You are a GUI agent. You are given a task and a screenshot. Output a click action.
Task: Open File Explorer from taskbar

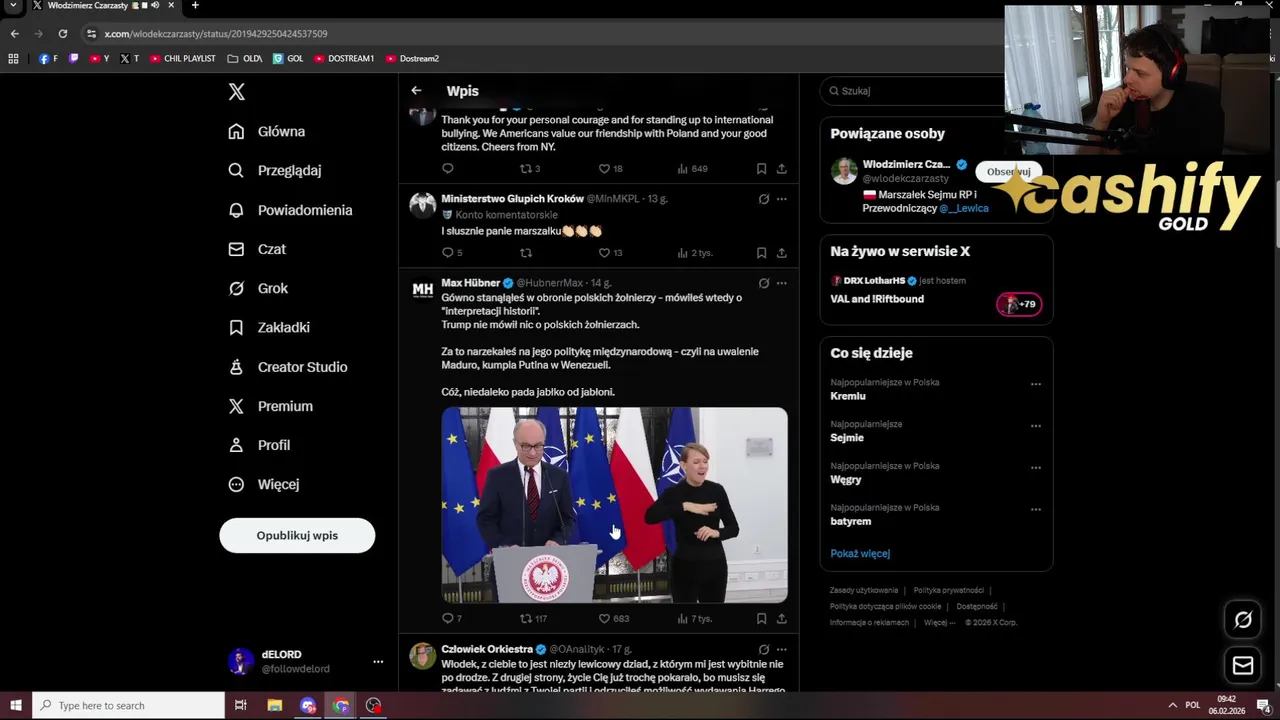pyautogui.click(x=275, y=705)
